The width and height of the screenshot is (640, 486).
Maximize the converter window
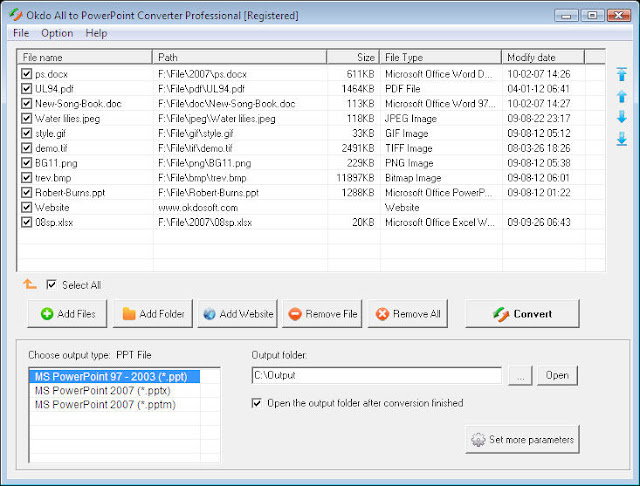coord(592,16)
